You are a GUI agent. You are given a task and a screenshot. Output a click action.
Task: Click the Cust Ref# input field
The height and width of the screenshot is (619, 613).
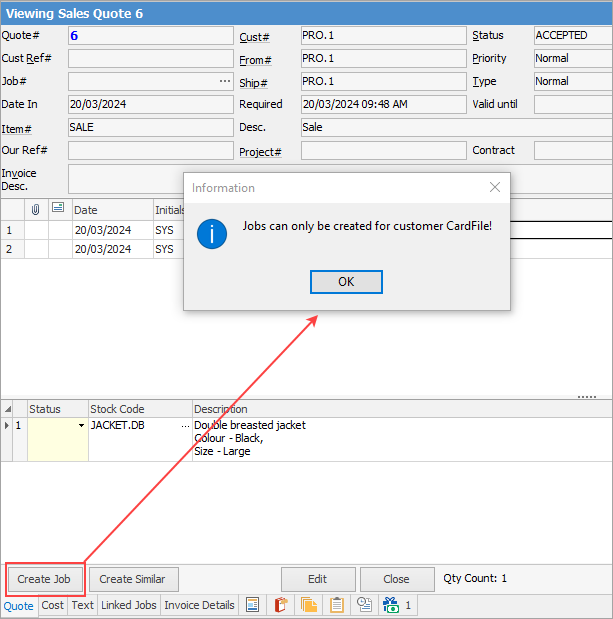pos(150,58)
